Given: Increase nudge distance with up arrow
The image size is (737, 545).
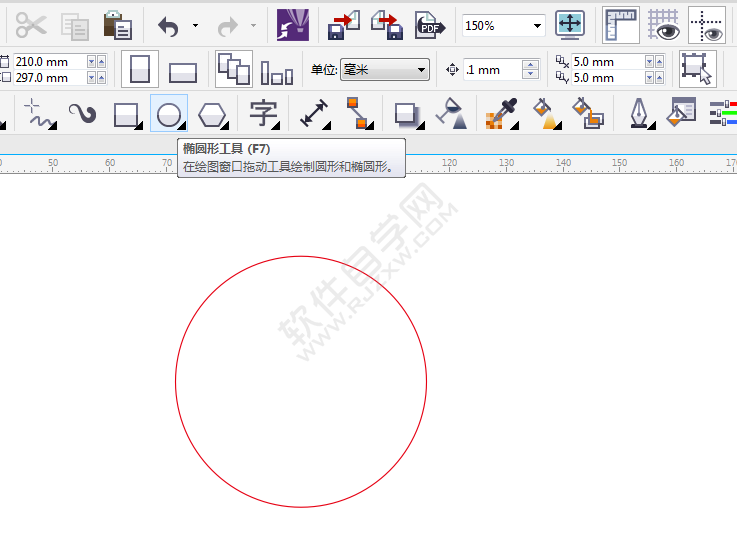Looking at the screenshot, I should pos(530,65).
